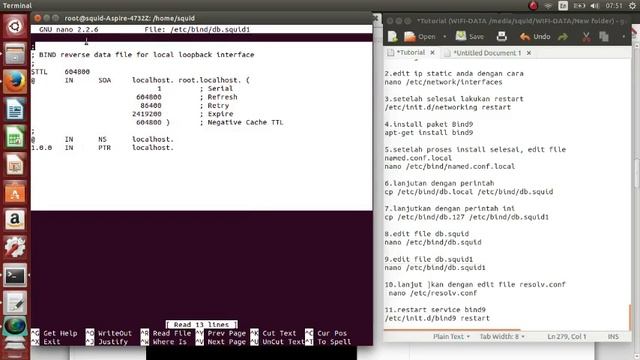
Task: Launch Firefox from the launcher
Action: point(15,82)
